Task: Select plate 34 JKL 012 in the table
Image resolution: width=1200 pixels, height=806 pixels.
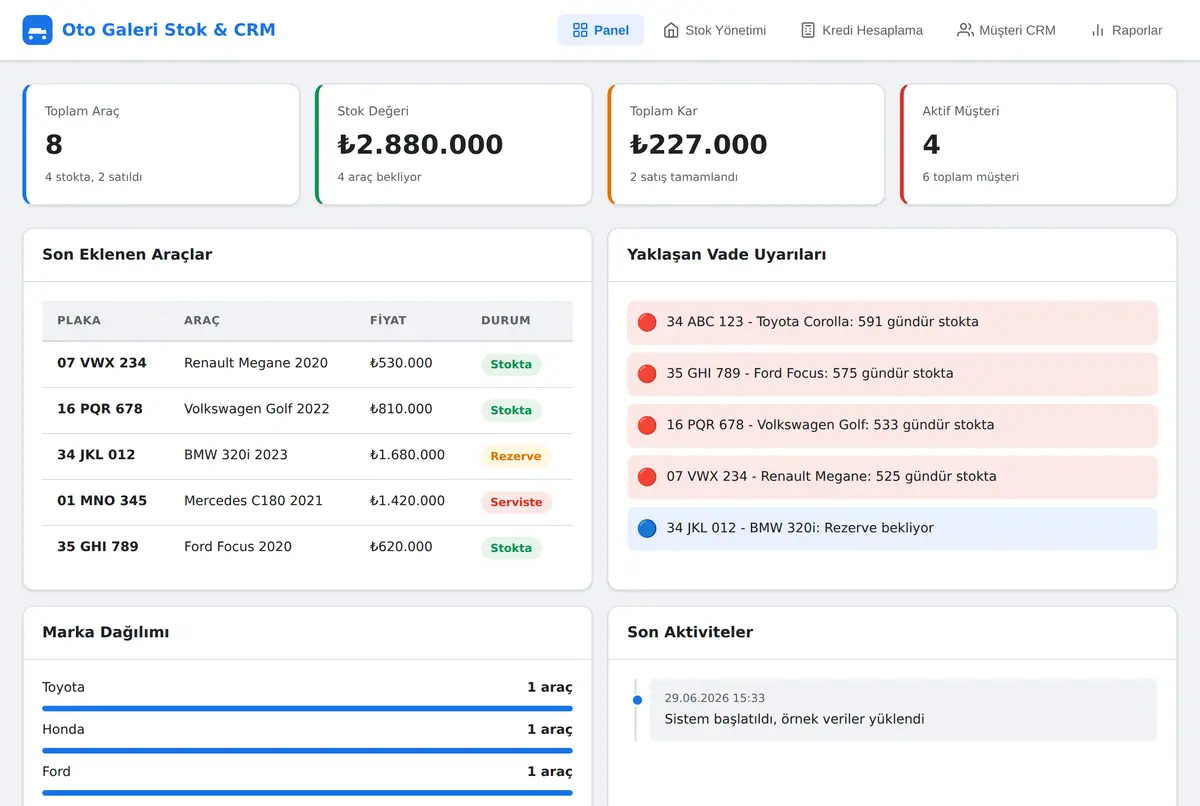Action: (96, 455)
